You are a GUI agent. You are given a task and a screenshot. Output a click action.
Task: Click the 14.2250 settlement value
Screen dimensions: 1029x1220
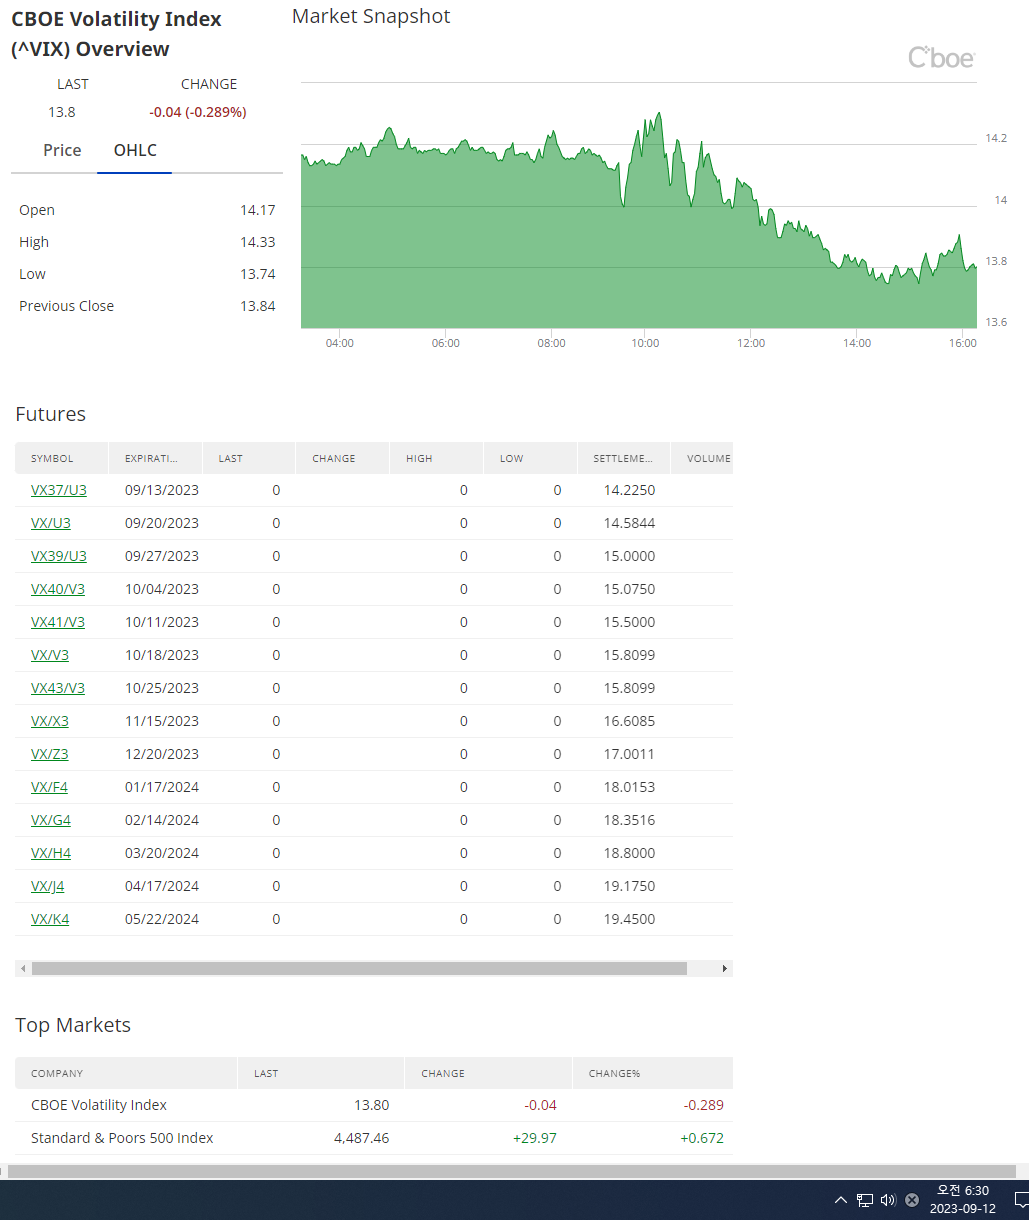point(630,490)
